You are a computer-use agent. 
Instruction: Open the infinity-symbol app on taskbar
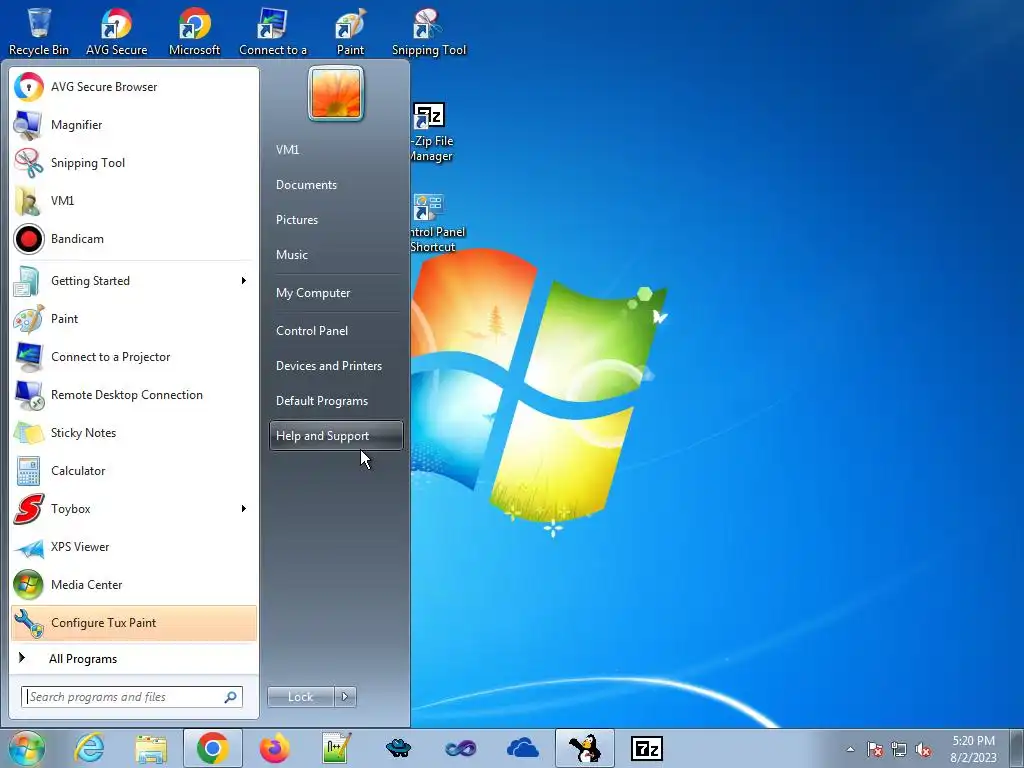(460, 748)
